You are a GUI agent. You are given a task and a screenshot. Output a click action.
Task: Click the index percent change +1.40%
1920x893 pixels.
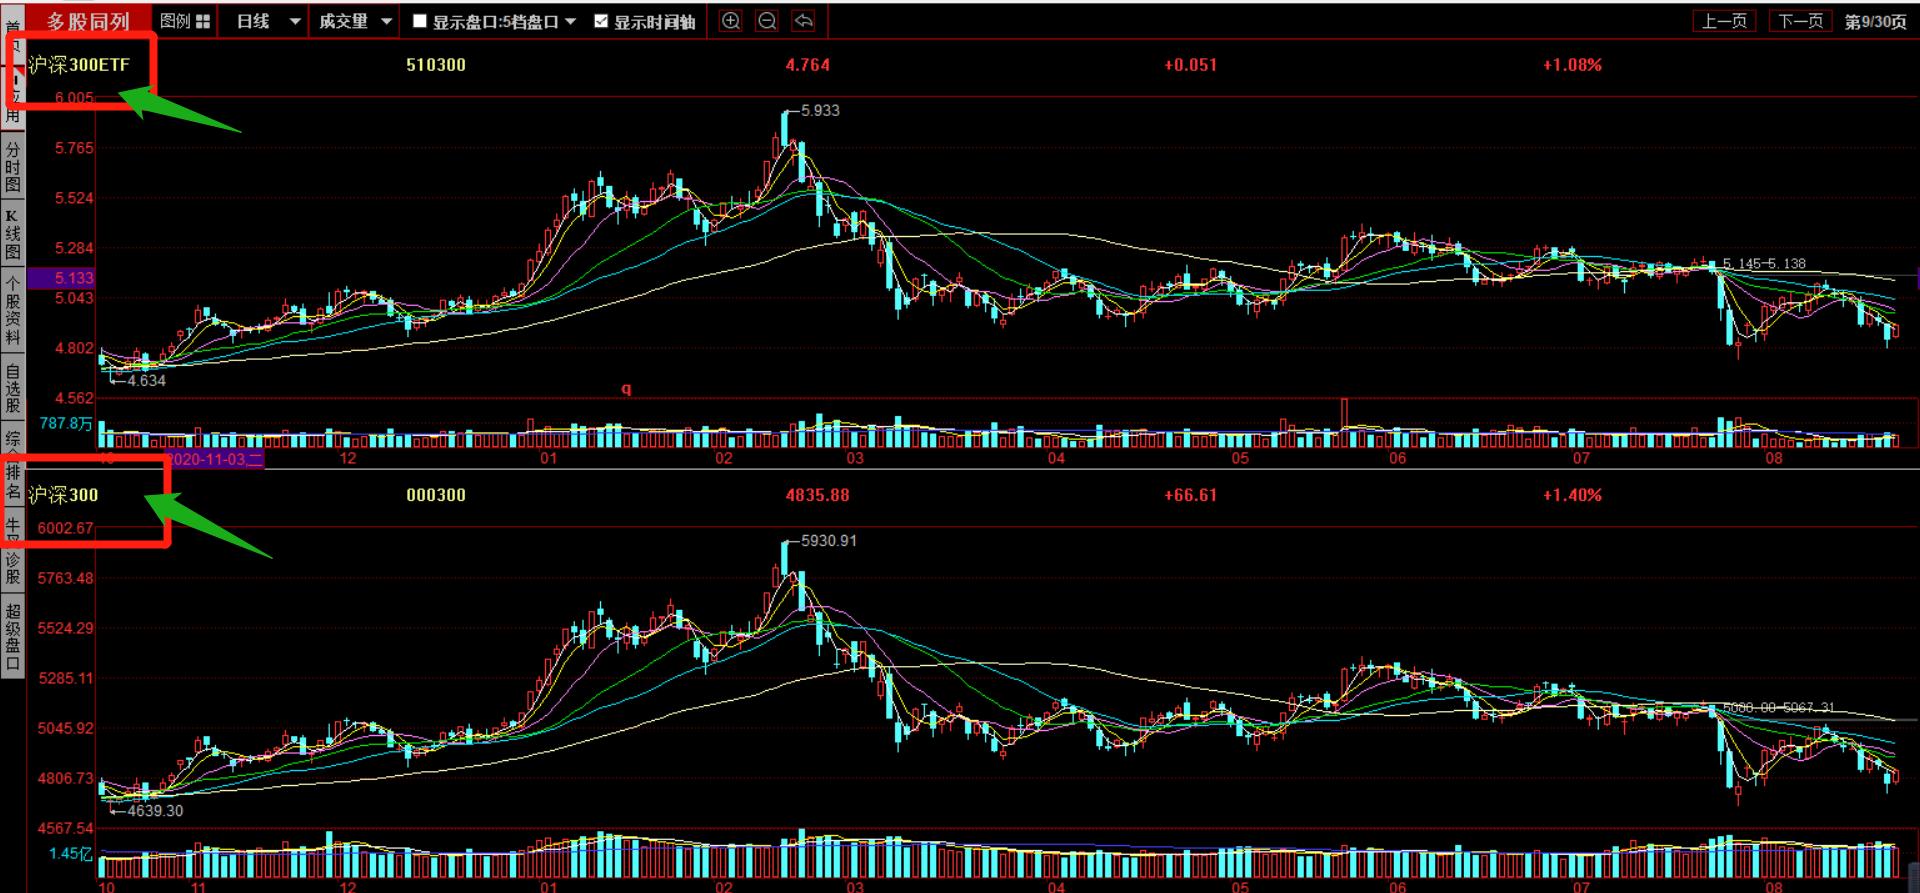point(1572,495)
